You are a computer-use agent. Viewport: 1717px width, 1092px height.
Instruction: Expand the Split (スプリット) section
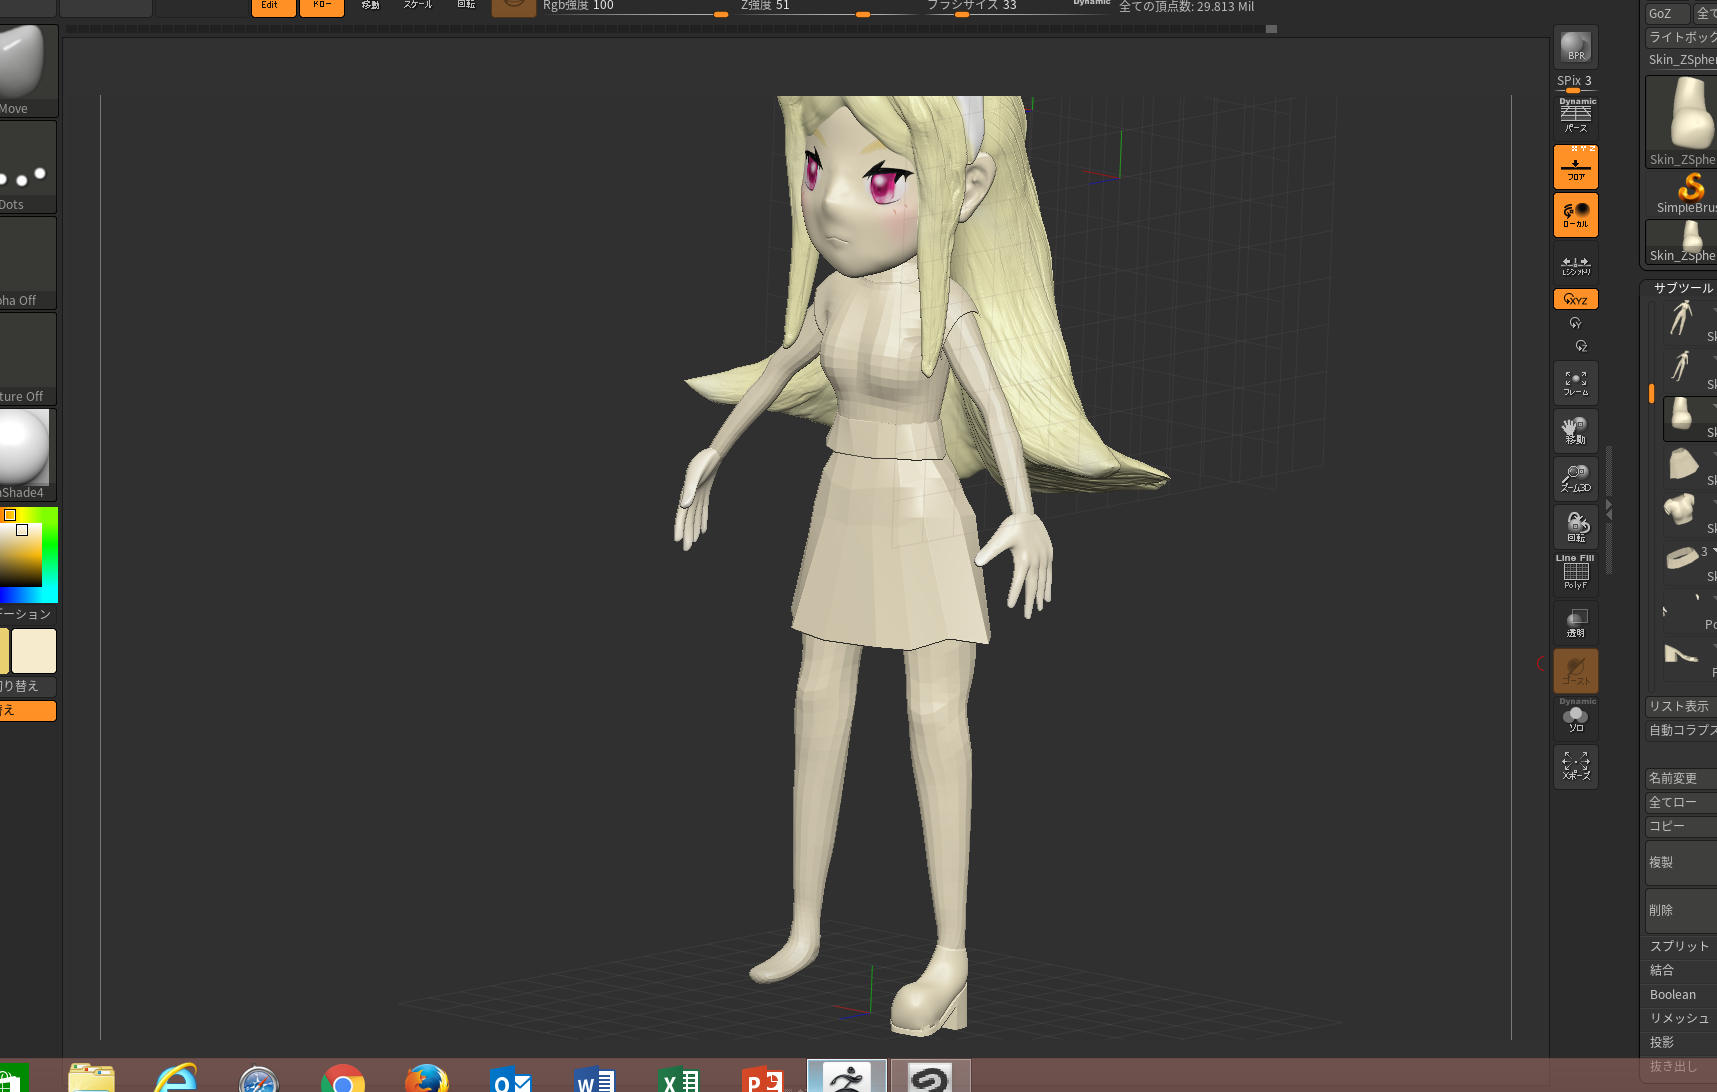pyautogui.click(x=1681, y=946)
